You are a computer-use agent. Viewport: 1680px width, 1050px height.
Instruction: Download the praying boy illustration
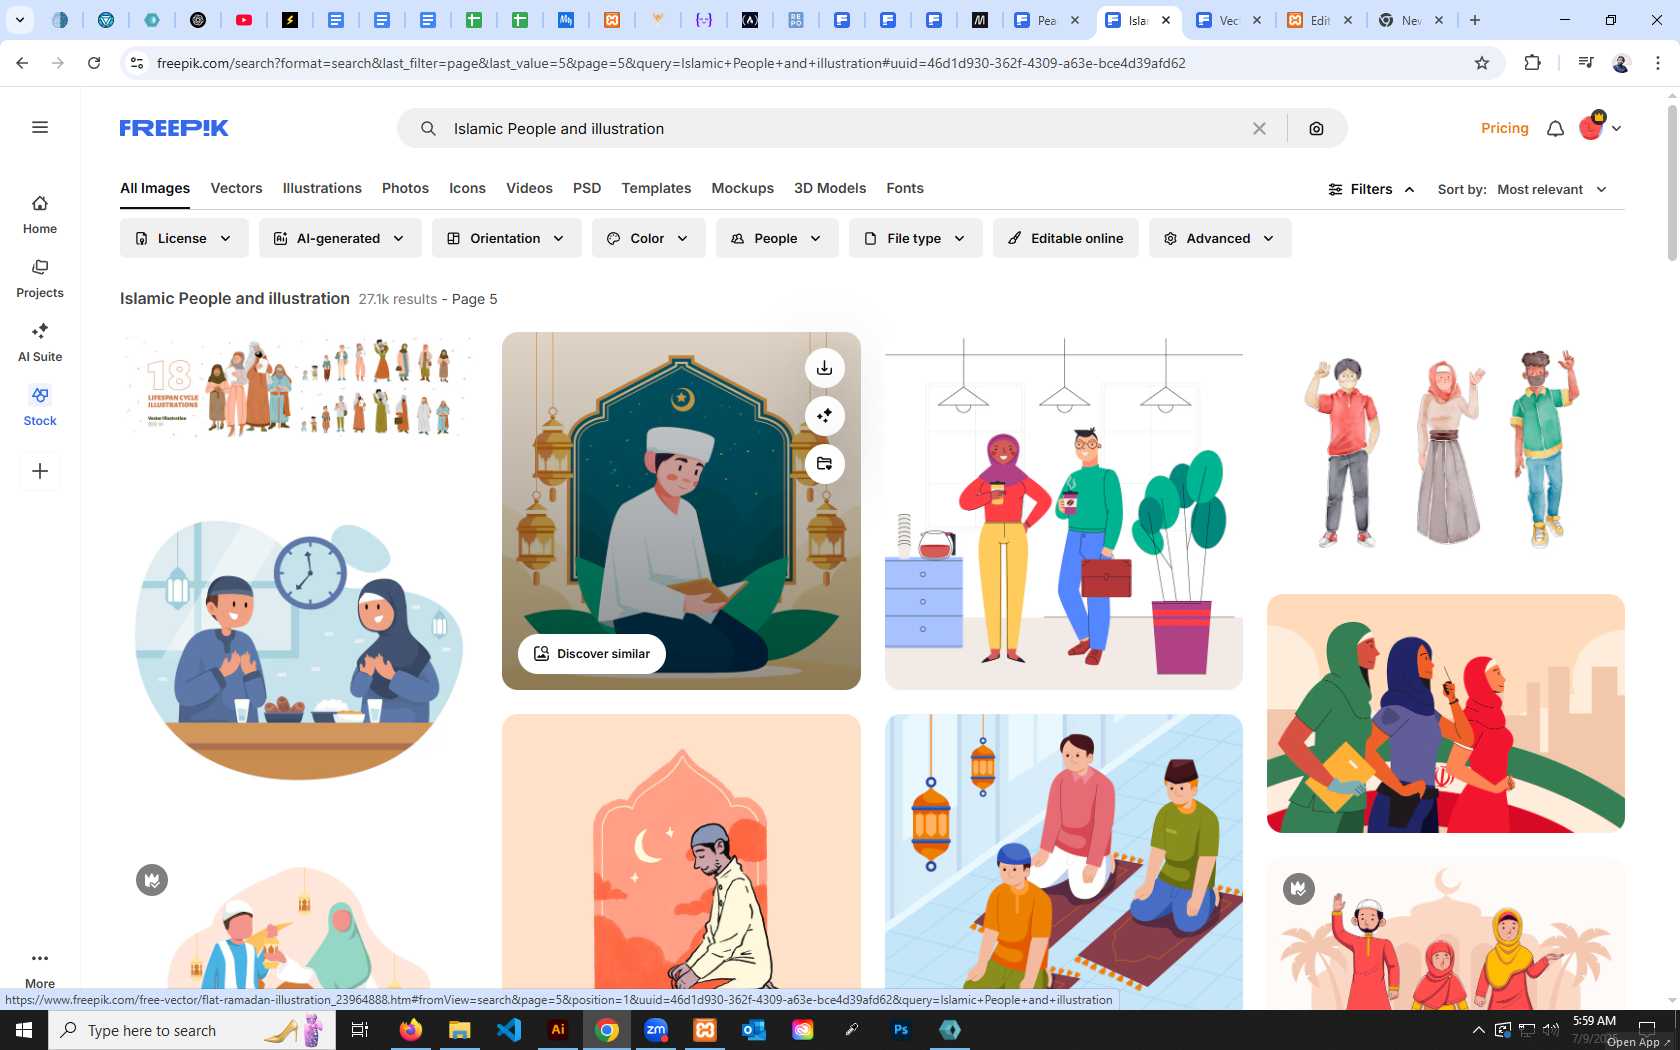tap(824, 368)
